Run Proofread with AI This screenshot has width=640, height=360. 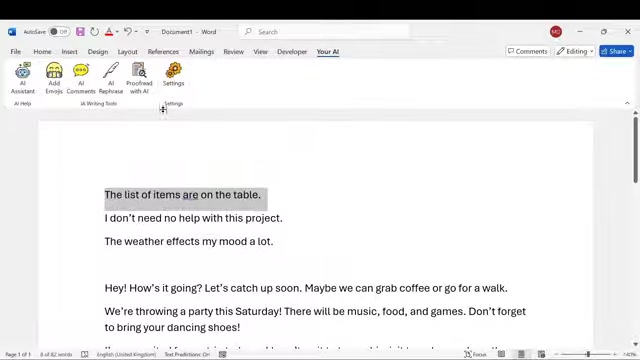click(139, 78)
